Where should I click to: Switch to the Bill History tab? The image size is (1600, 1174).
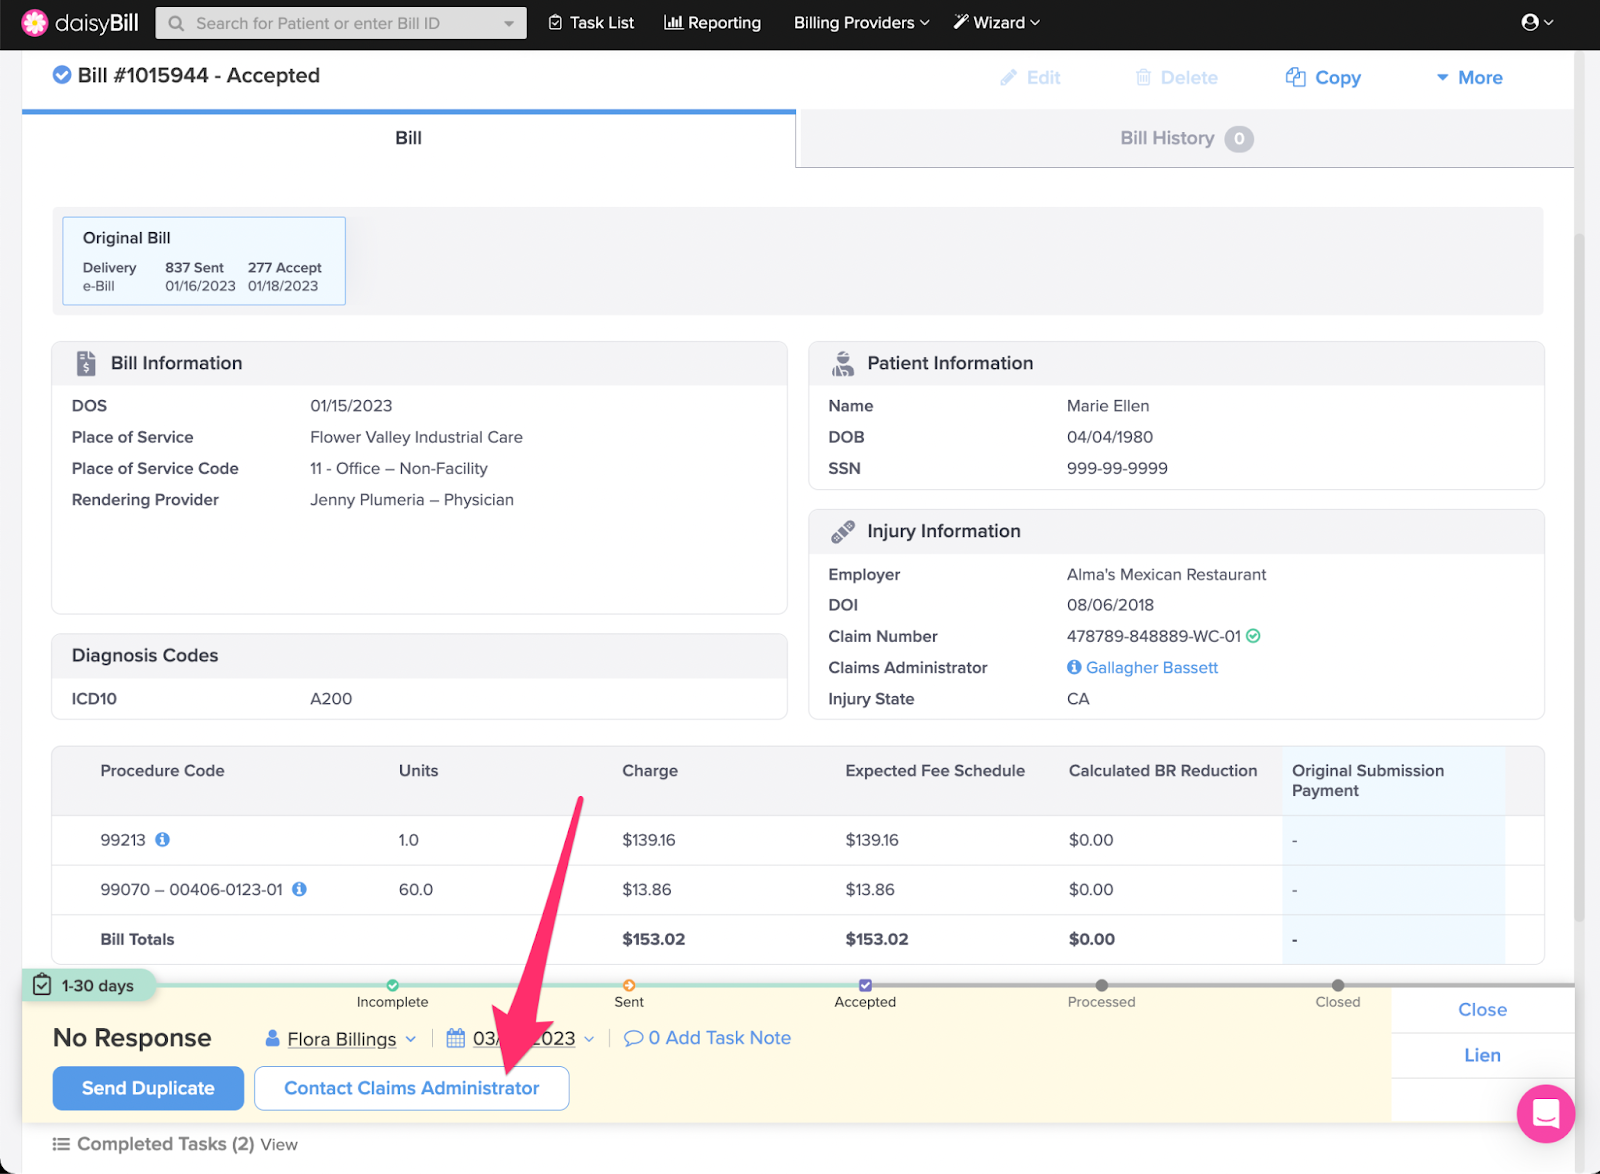[1185, 138]
